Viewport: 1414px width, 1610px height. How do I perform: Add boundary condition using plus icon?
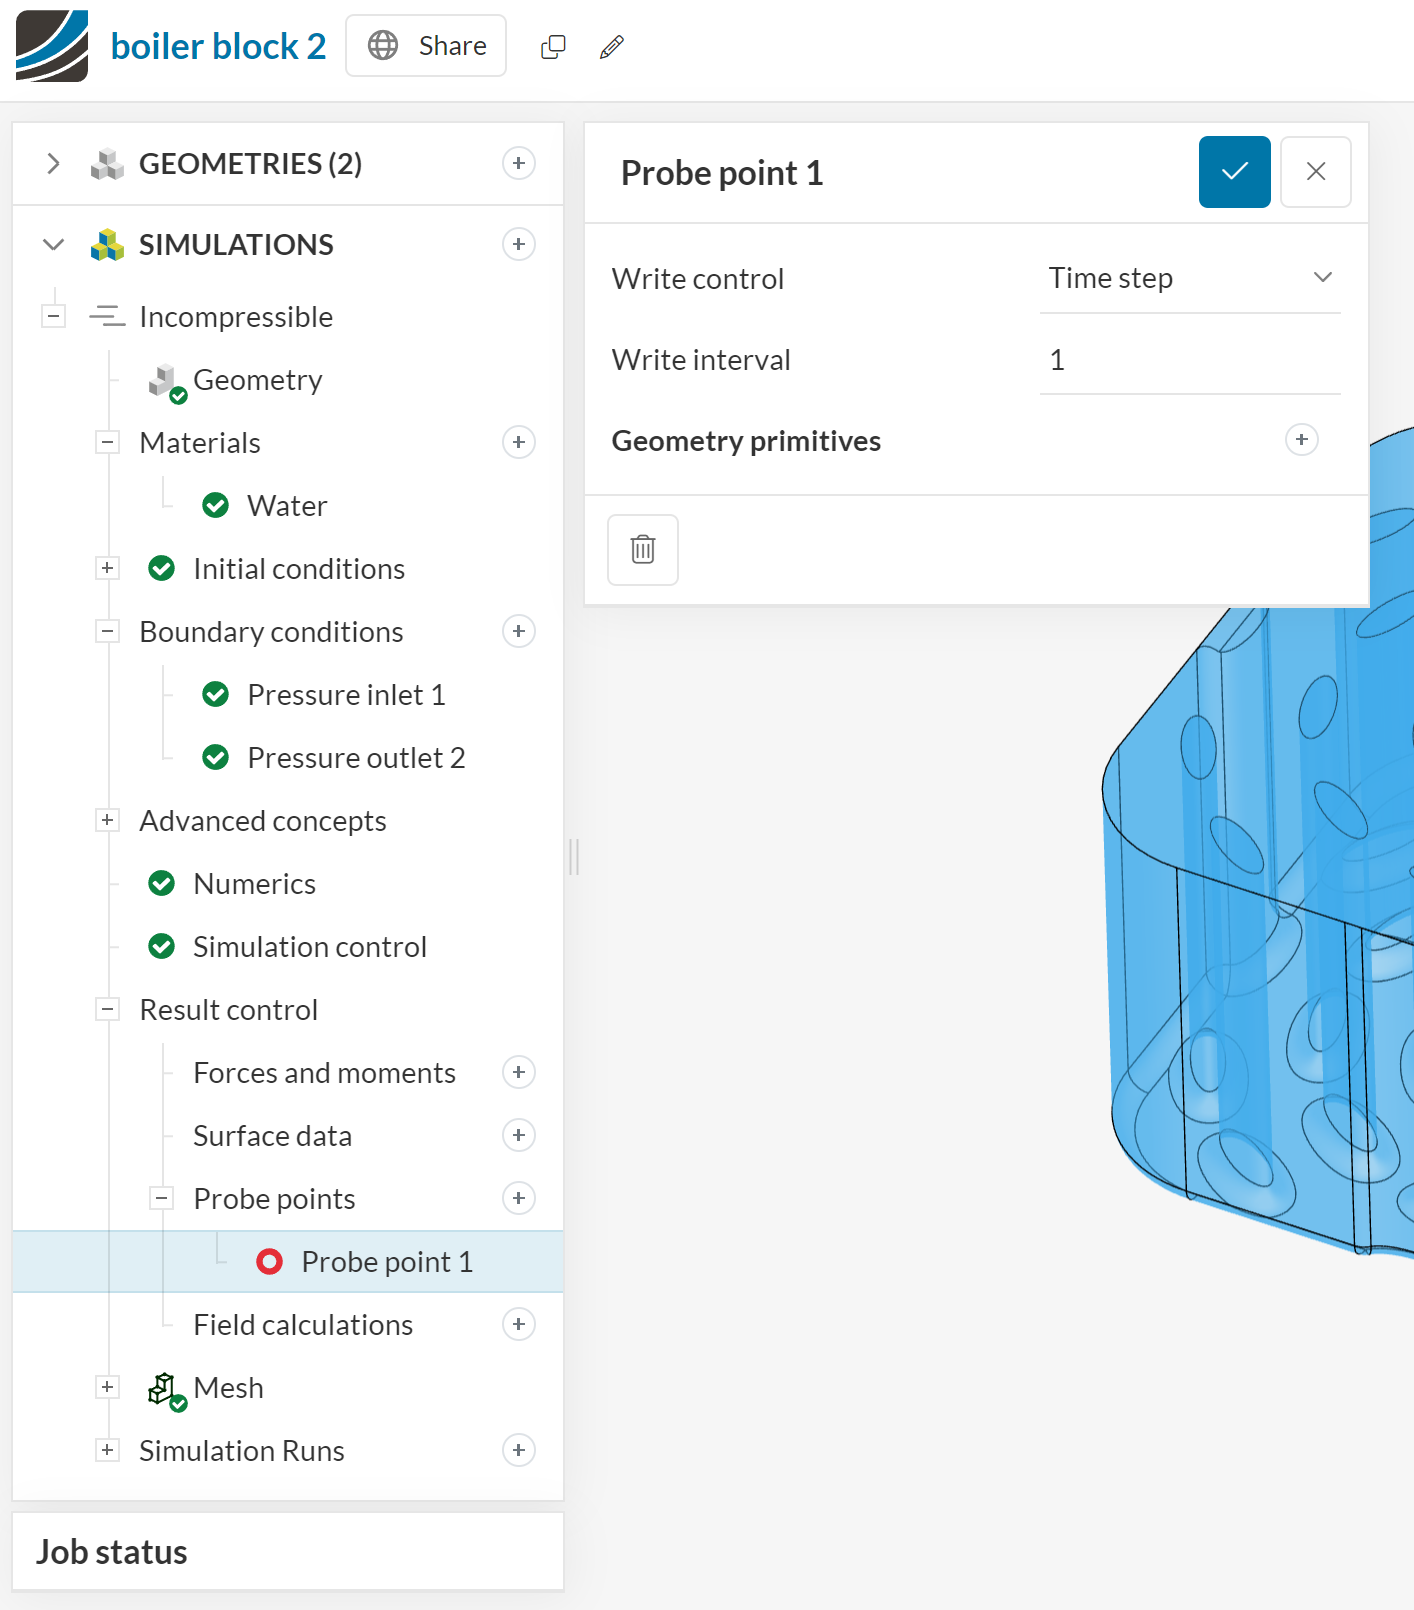(x=518, y=631)
